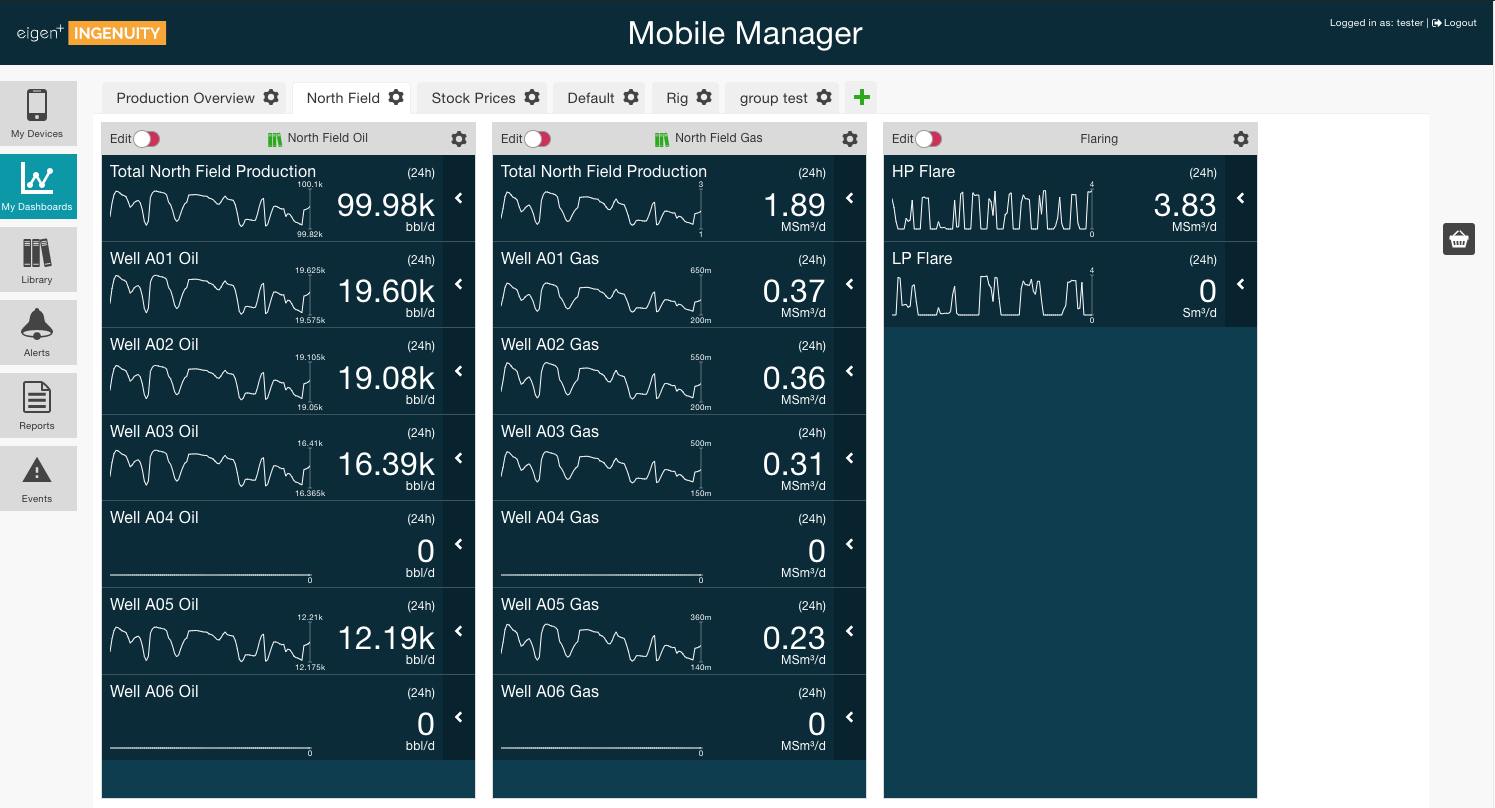Image resolution: width=1495 pixels, height=808 pixels.
Task: Open gear settings on Stock Prices tab
Action: pos(532,98)
